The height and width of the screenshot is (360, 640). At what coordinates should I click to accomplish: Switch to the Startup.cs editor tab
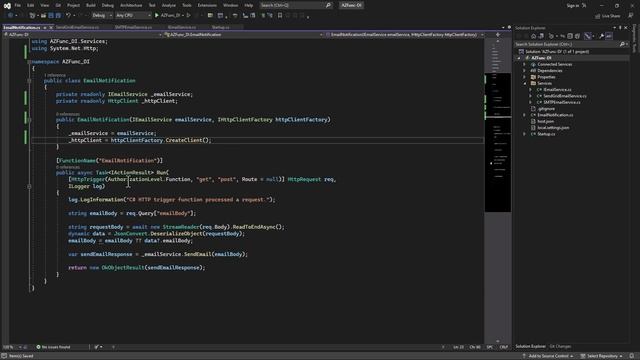coord(220,27)
